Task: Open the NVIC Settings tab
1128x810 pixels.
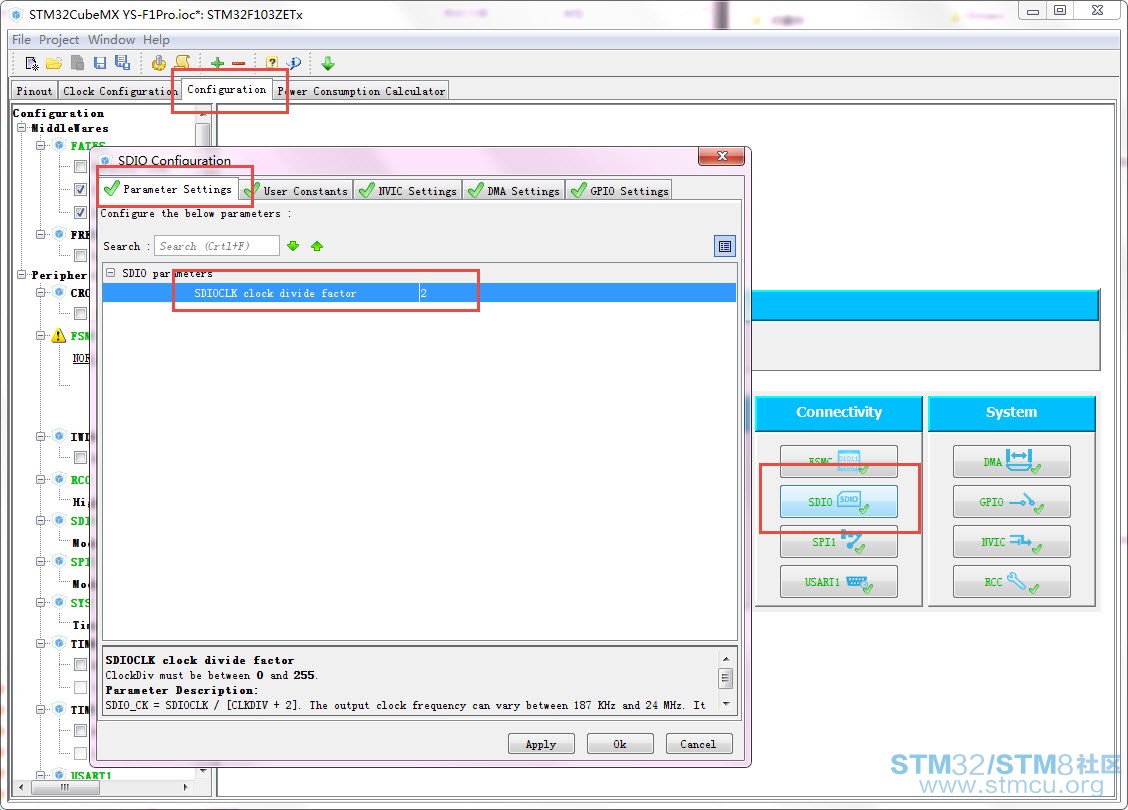Action: 409,191
